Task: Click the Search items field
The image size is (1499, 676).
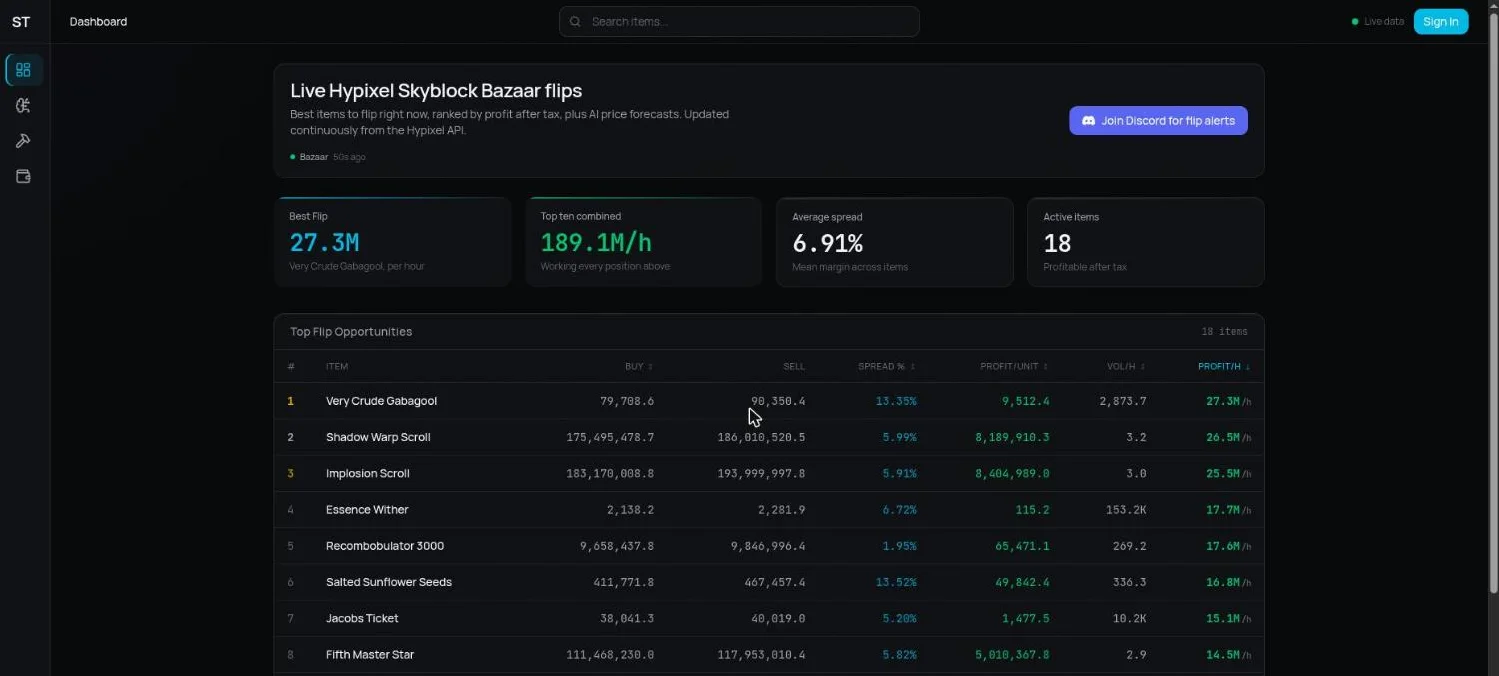Action: (739, 22)
